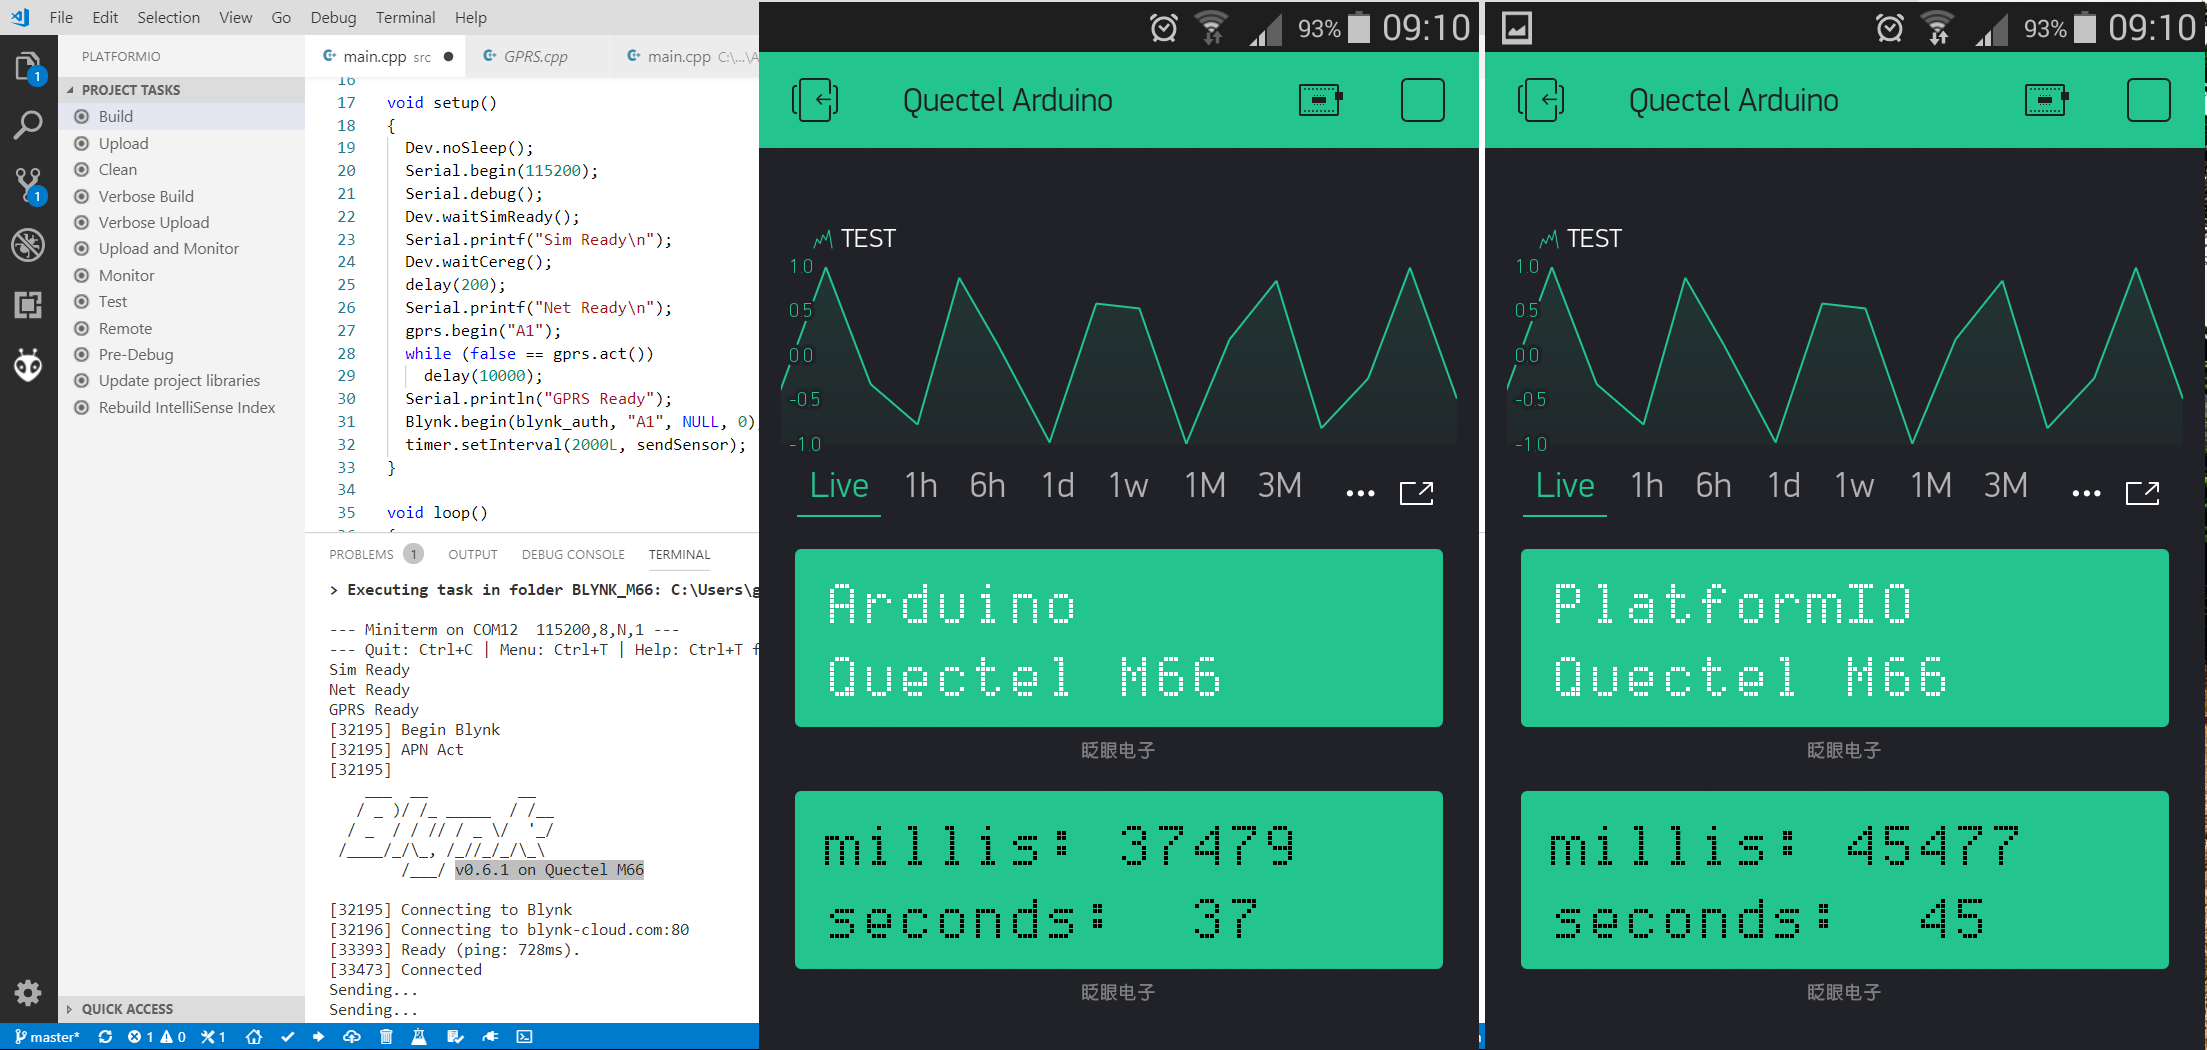Screen dimensions: 2207x1050
Task: Open PlatformIO alien-head icon in activity bar
Action: click(28, 364)
